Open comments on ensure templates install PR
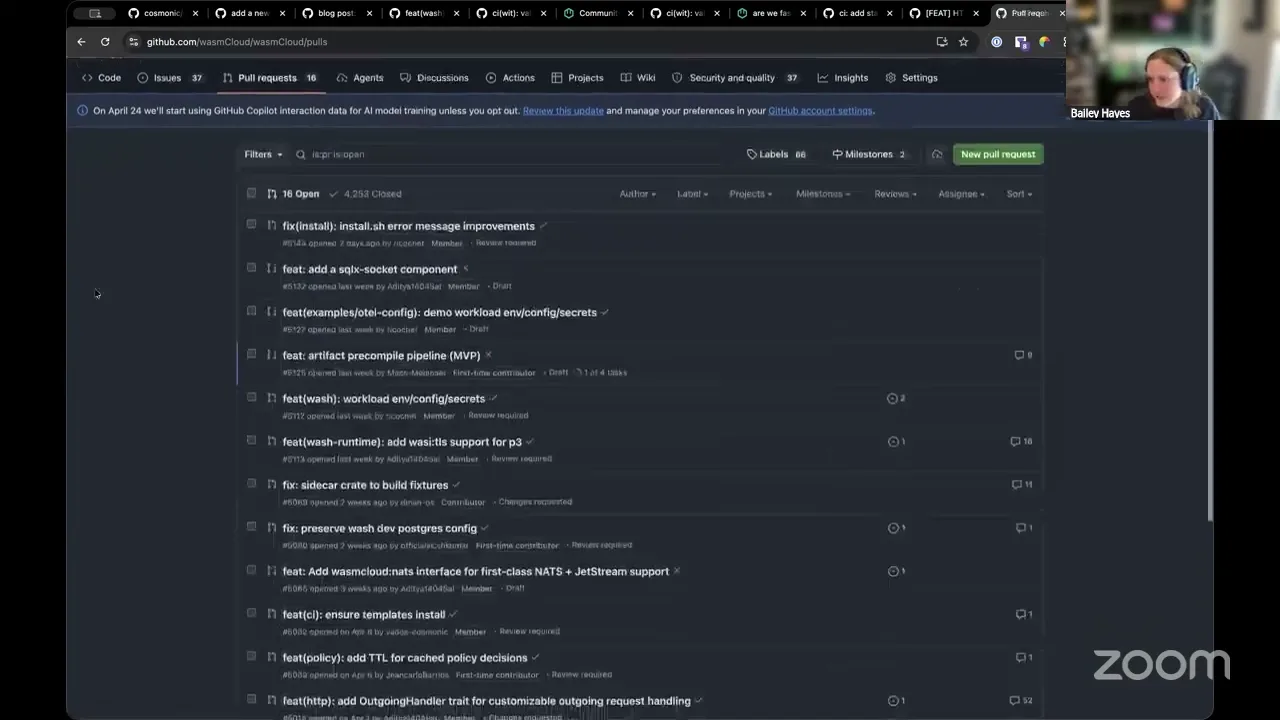The image size is (1280, 720). (1024, 614)
